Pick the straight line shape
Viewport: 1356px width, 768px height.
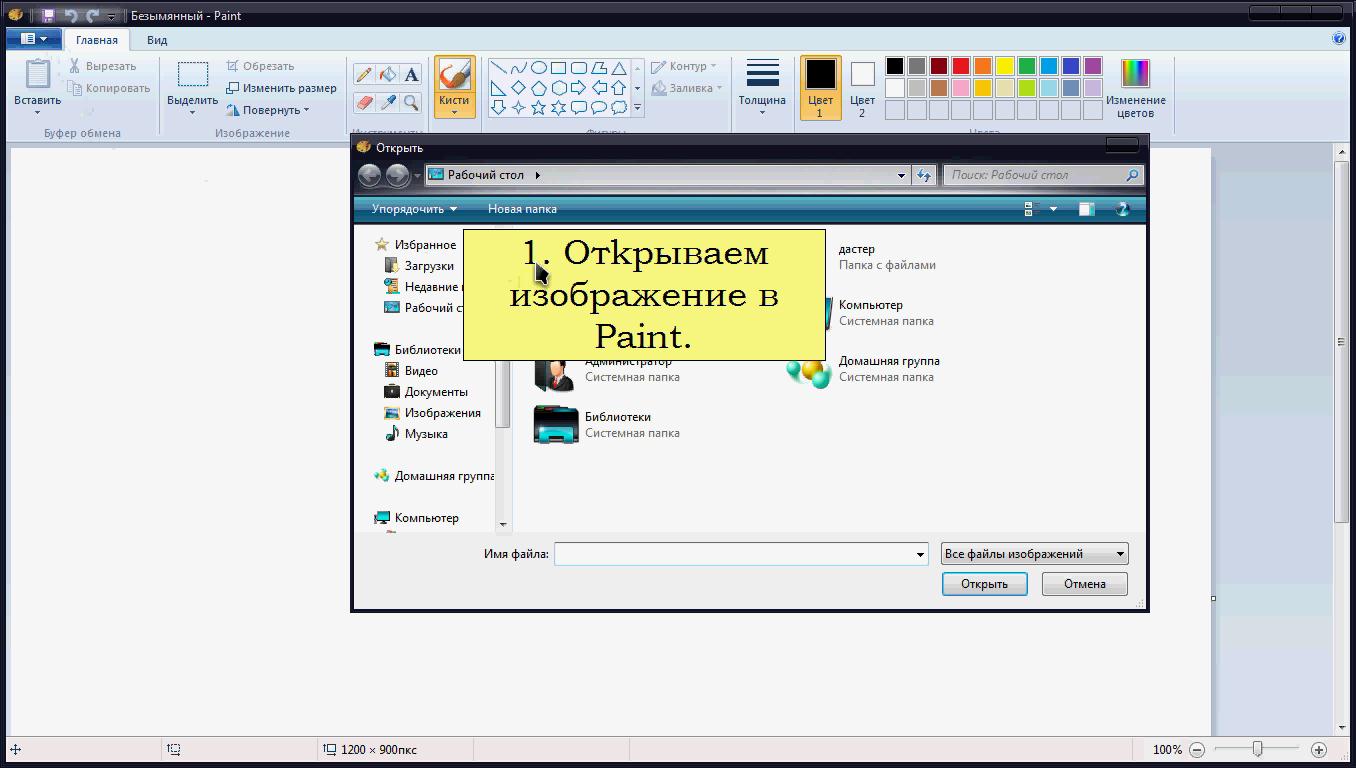point(498,68)
